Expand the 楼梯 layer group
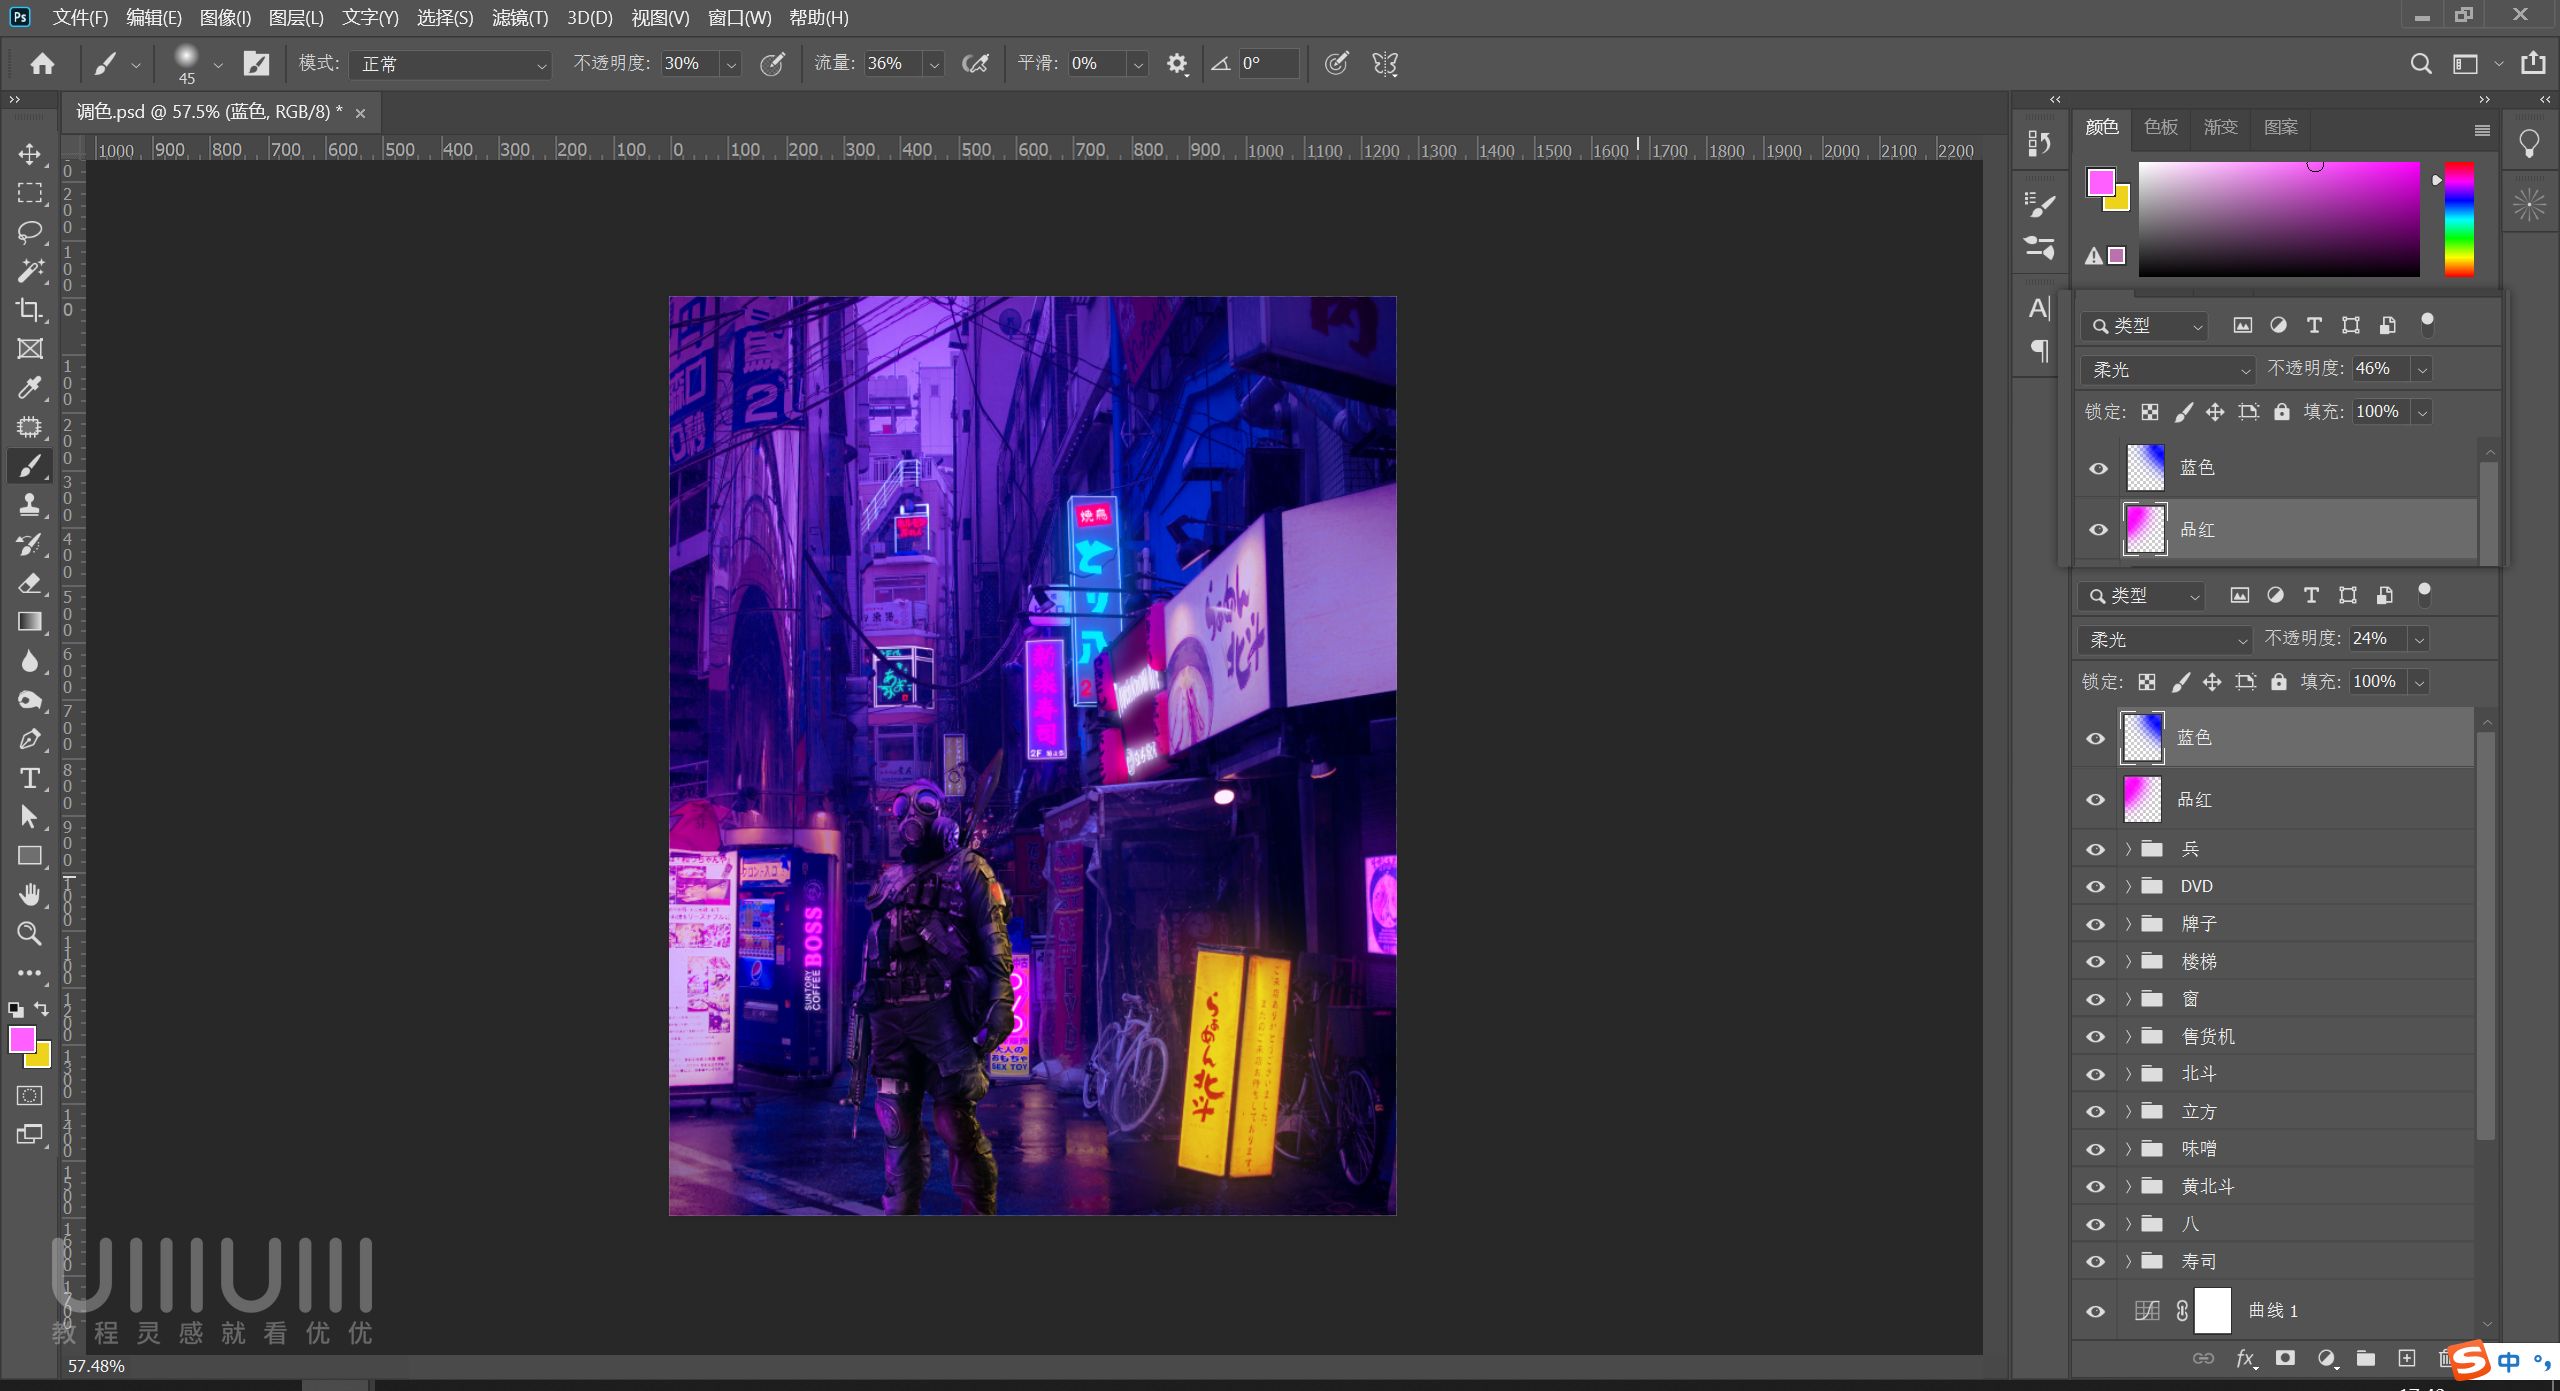This screenshot has height=1391, width=2560. 2129,962
